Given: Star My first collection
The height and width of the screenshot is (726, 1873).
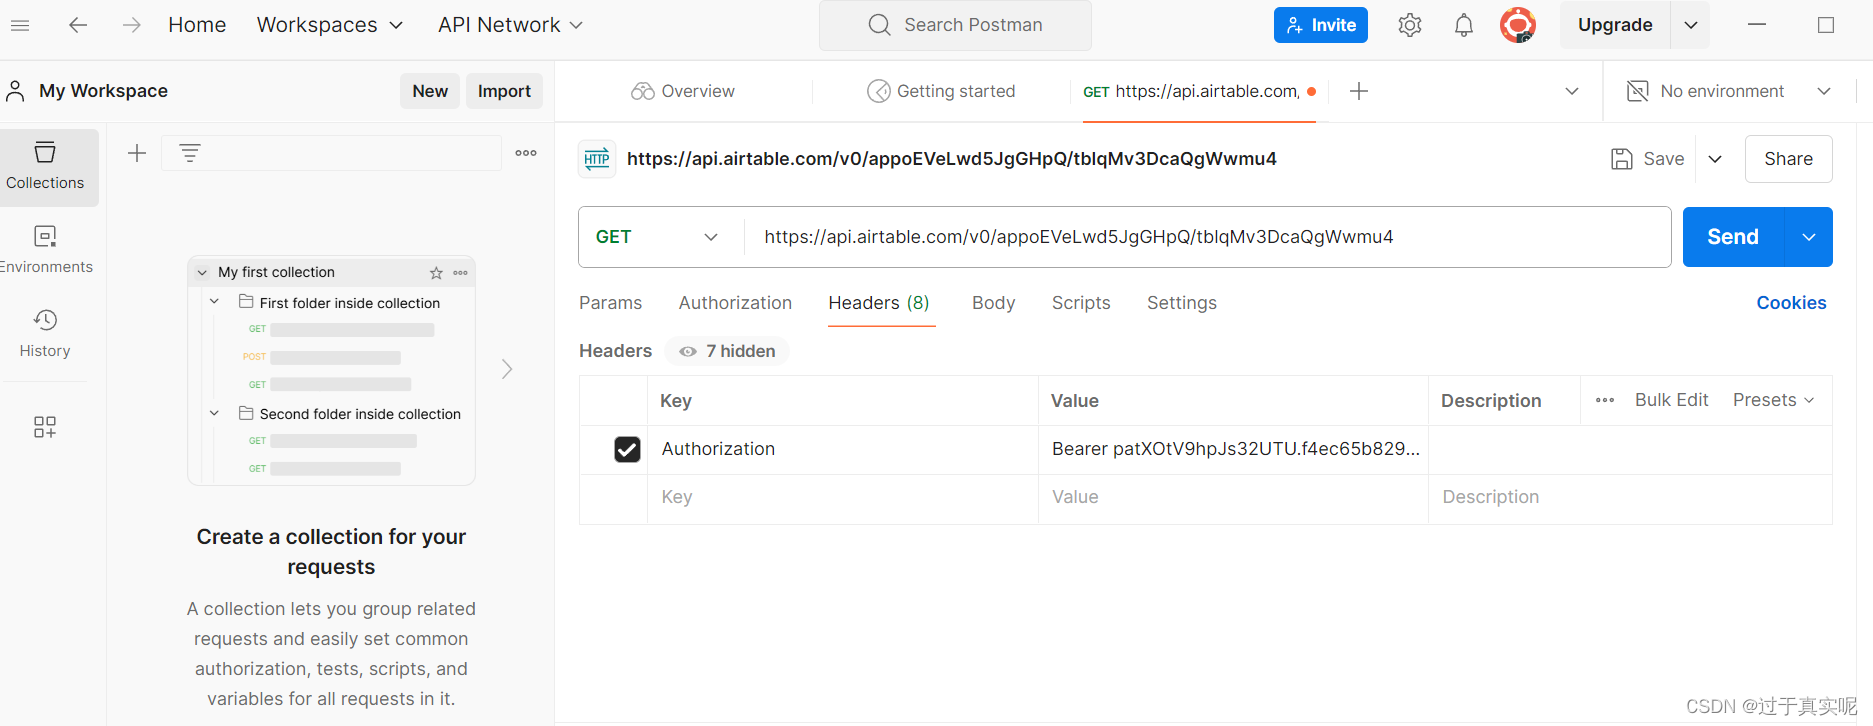Looking at the screenshot, I should click(x=436, y=273).
